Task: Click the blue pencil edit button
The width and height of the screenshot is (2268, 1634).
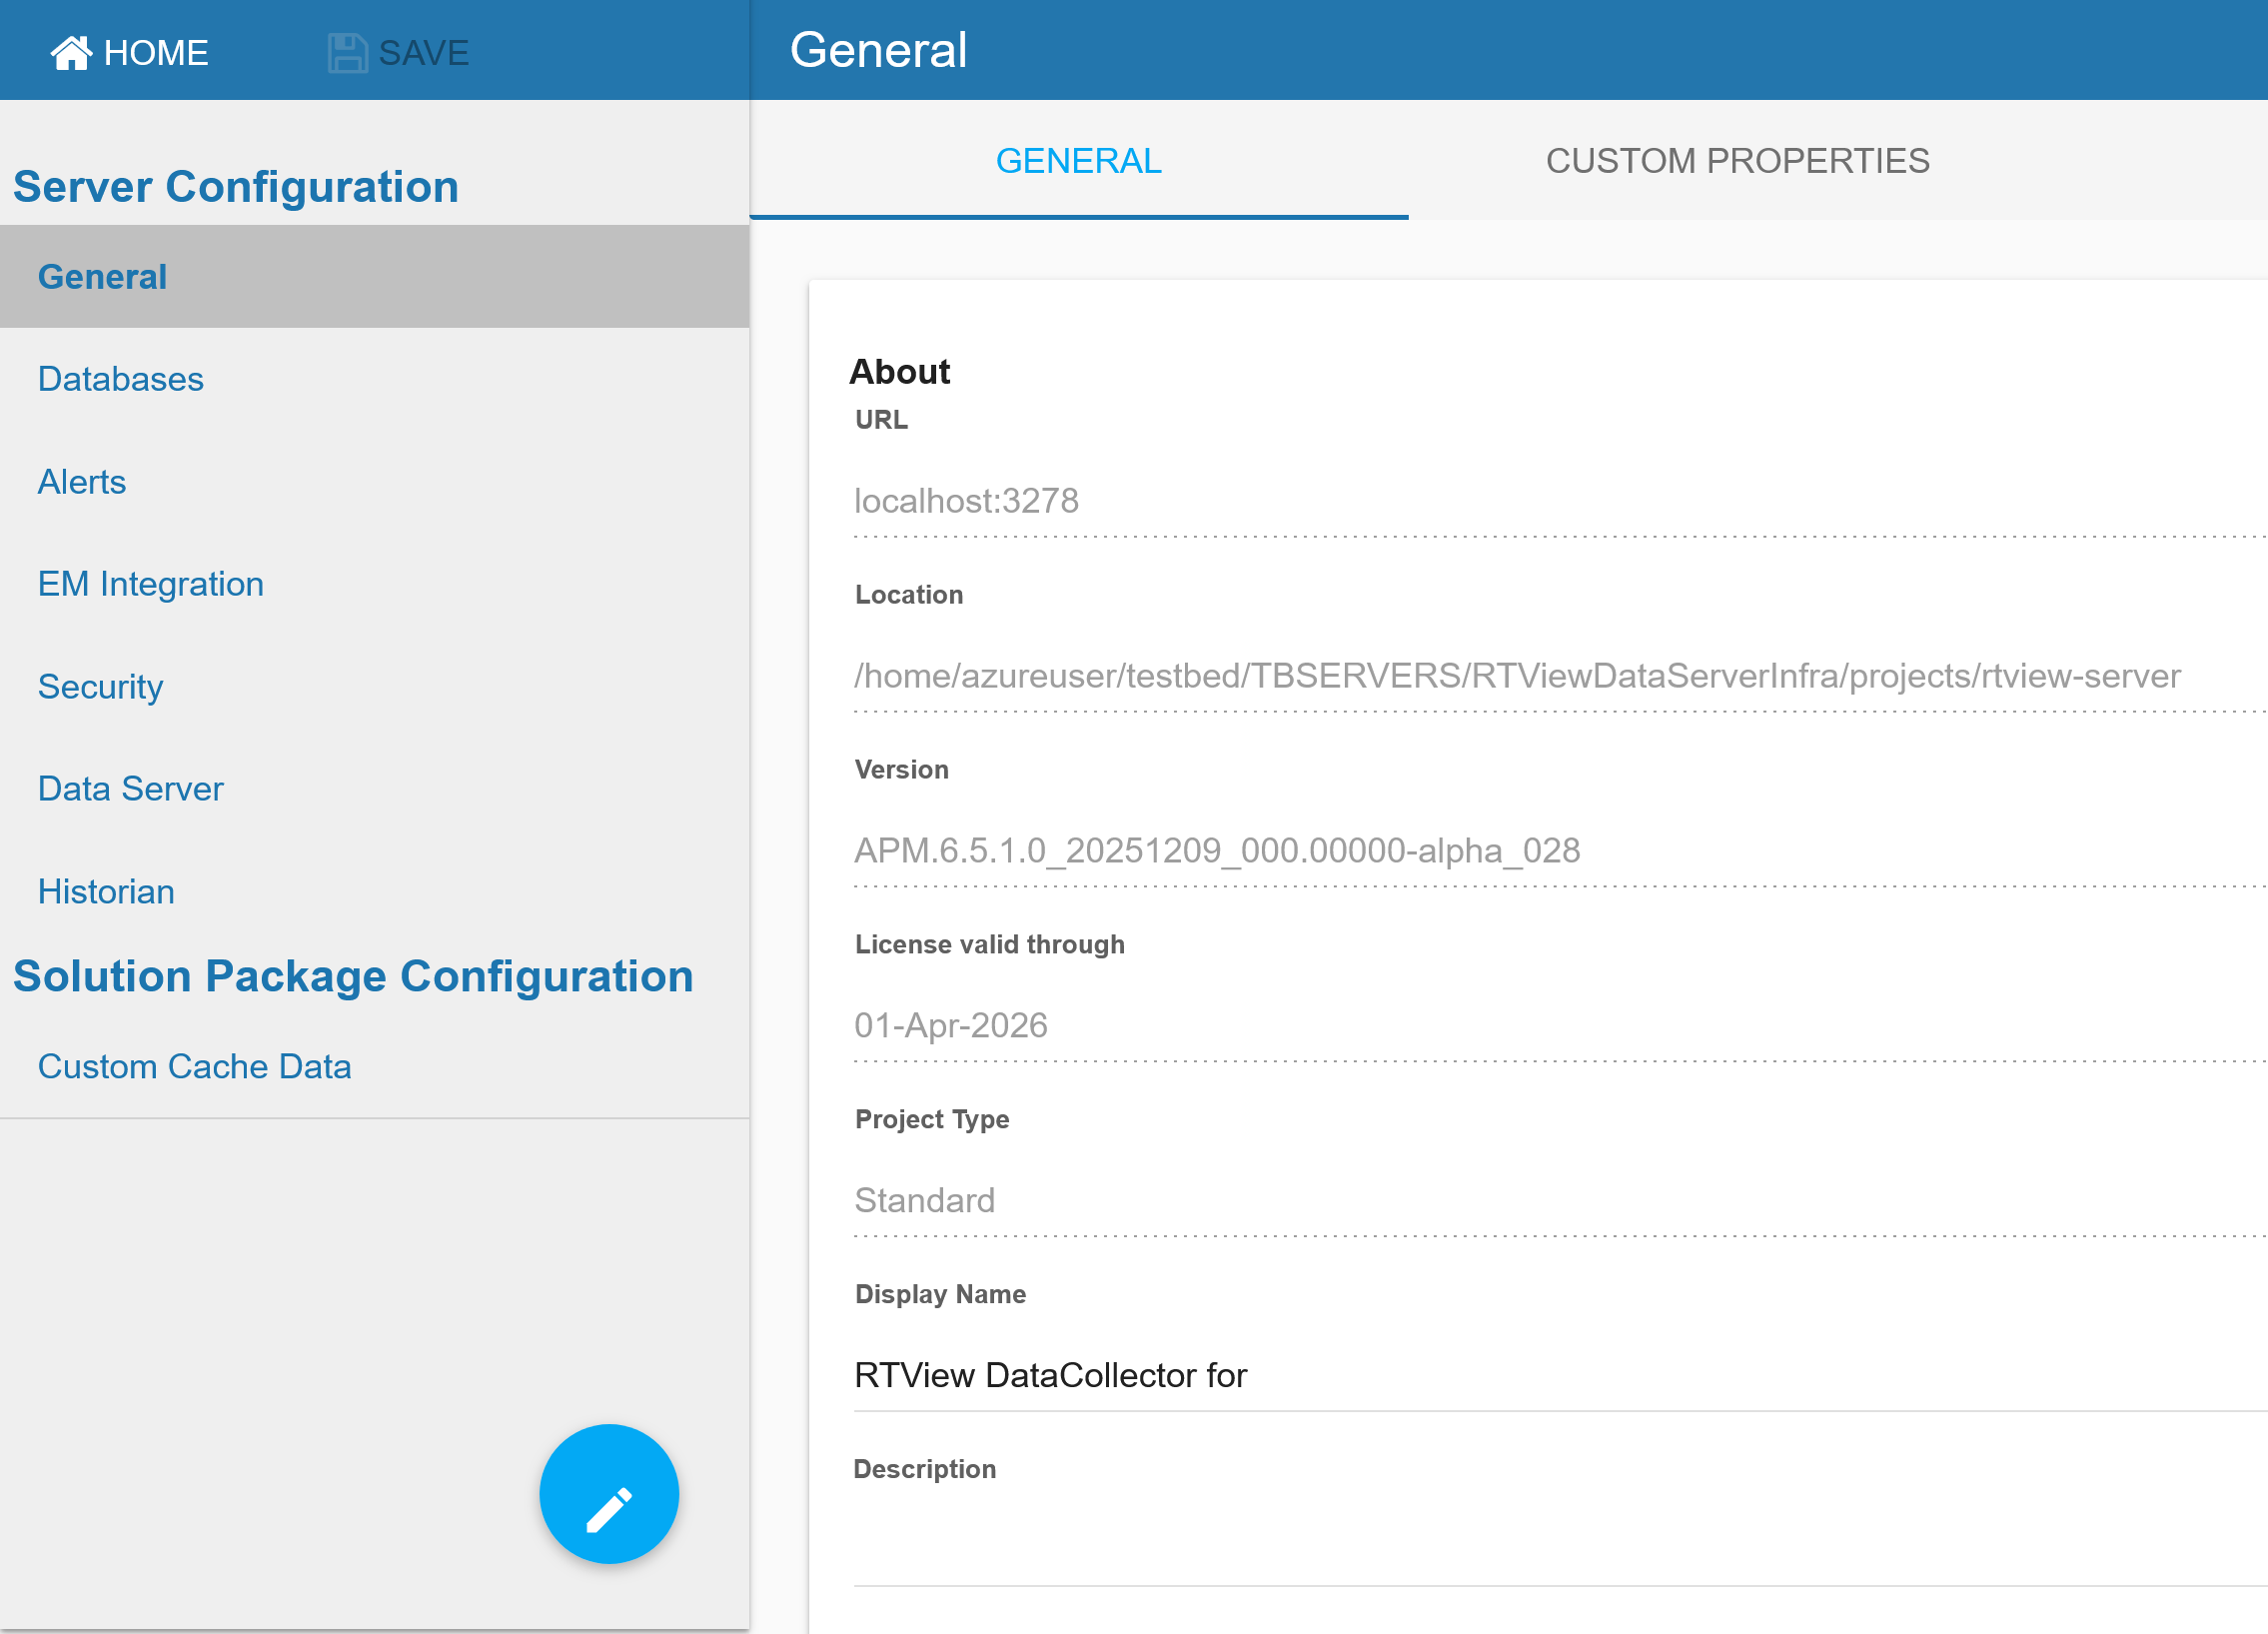Action: 608,1493
